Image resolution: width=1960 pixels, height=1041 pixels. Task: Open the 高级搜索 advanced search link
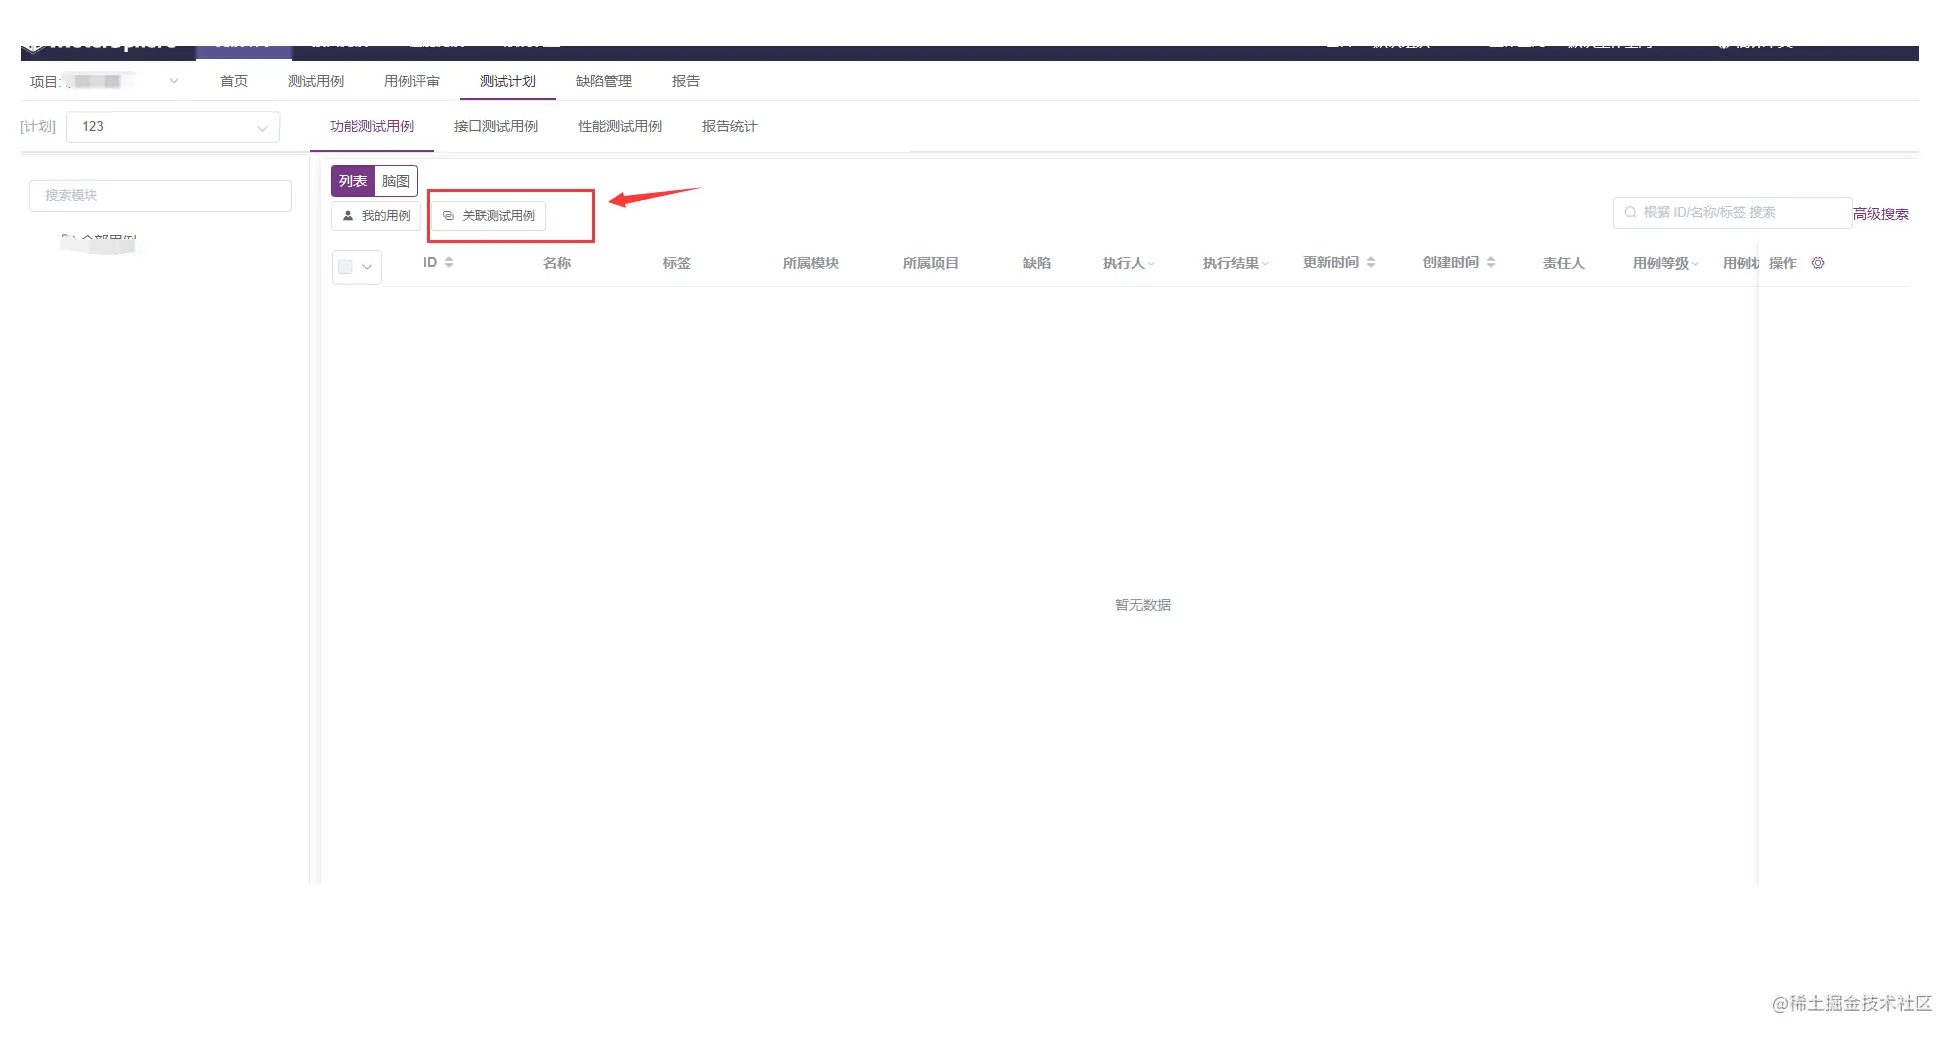1881,214
